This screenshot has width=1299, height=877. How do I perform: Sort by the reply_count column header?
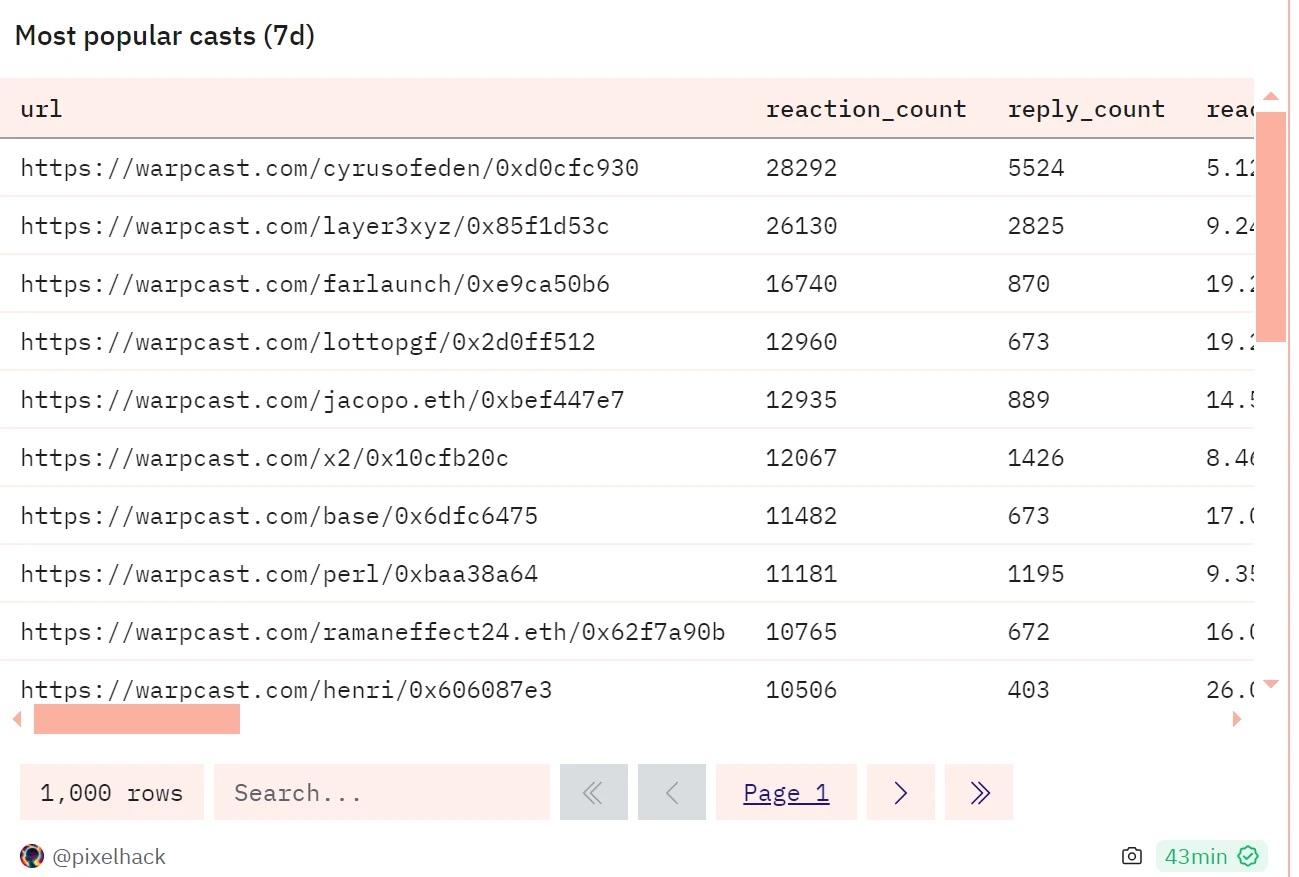tap(1086, 109)
